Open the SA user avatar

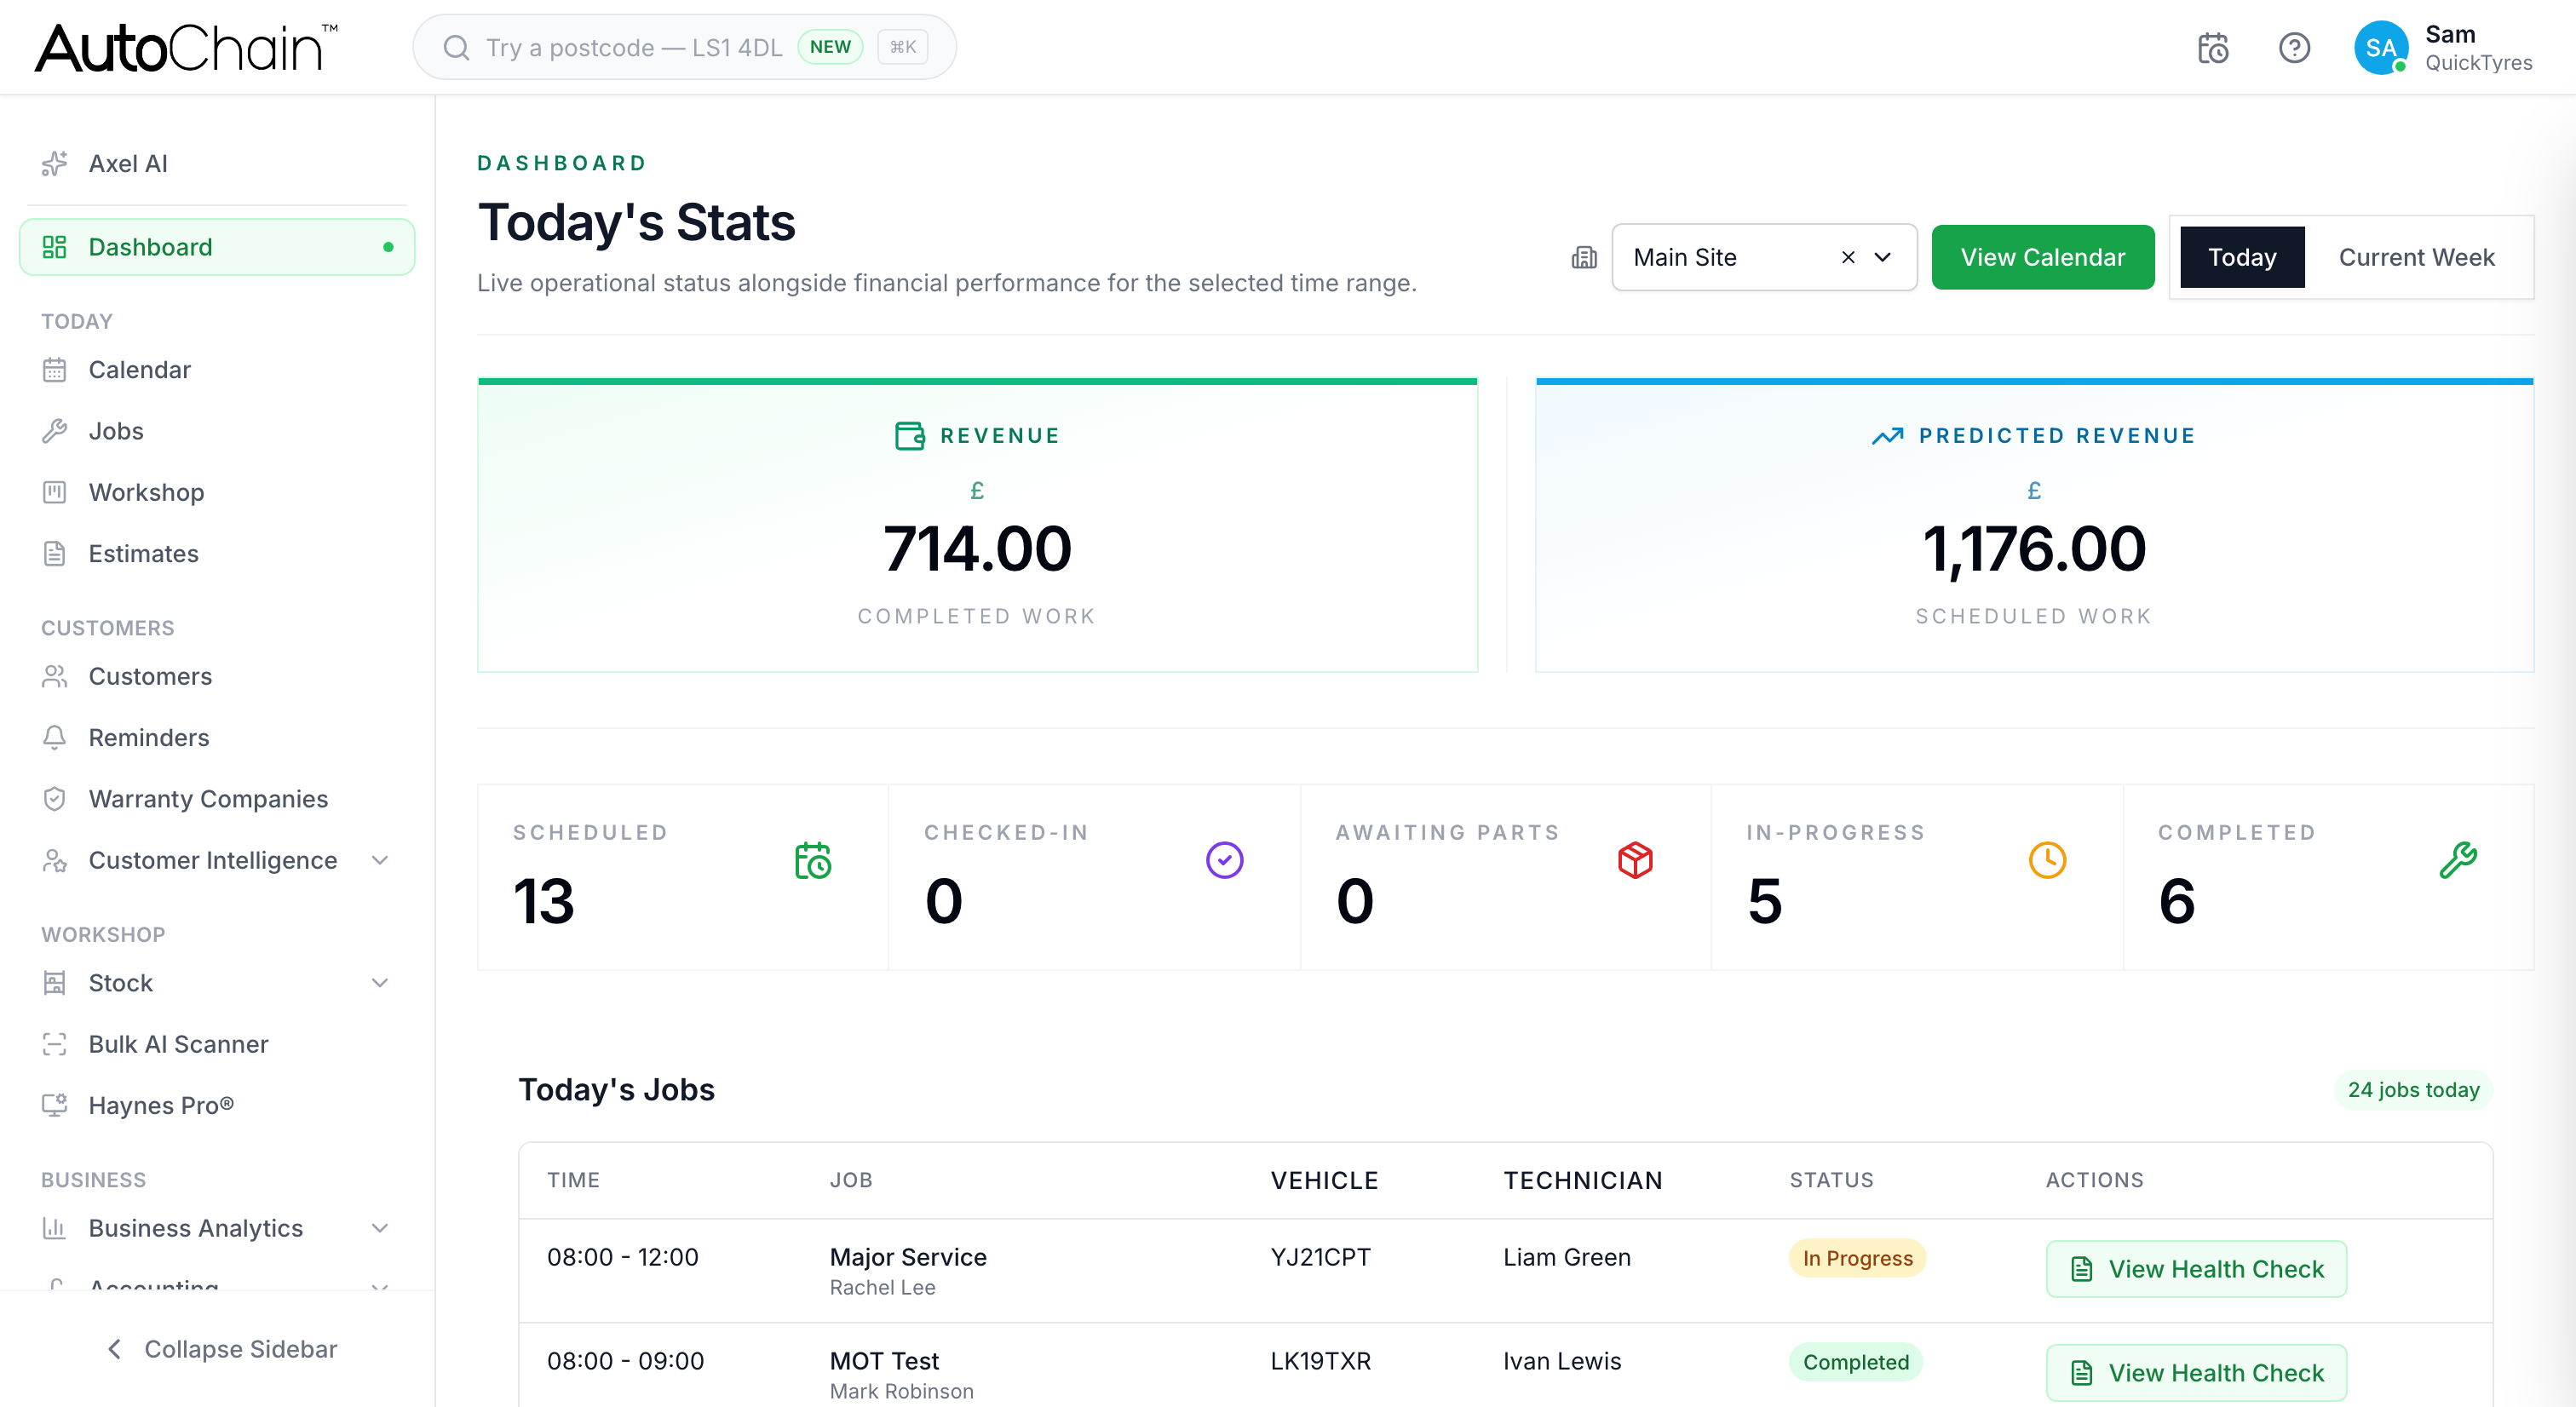pyautogui.click(x=2380, y=48)
